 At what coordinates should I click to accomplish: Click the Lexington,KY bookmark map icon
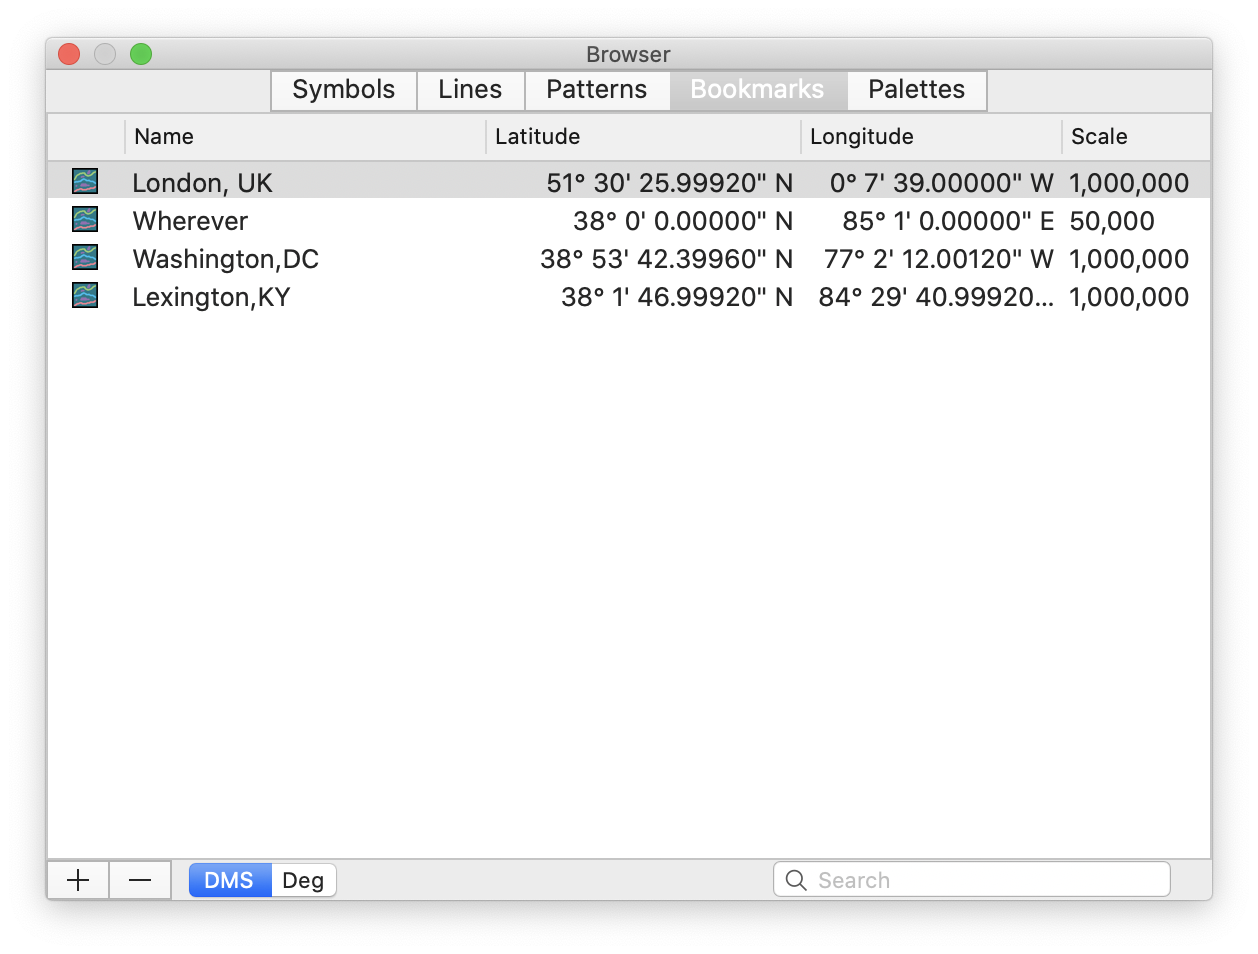(85, 295)
